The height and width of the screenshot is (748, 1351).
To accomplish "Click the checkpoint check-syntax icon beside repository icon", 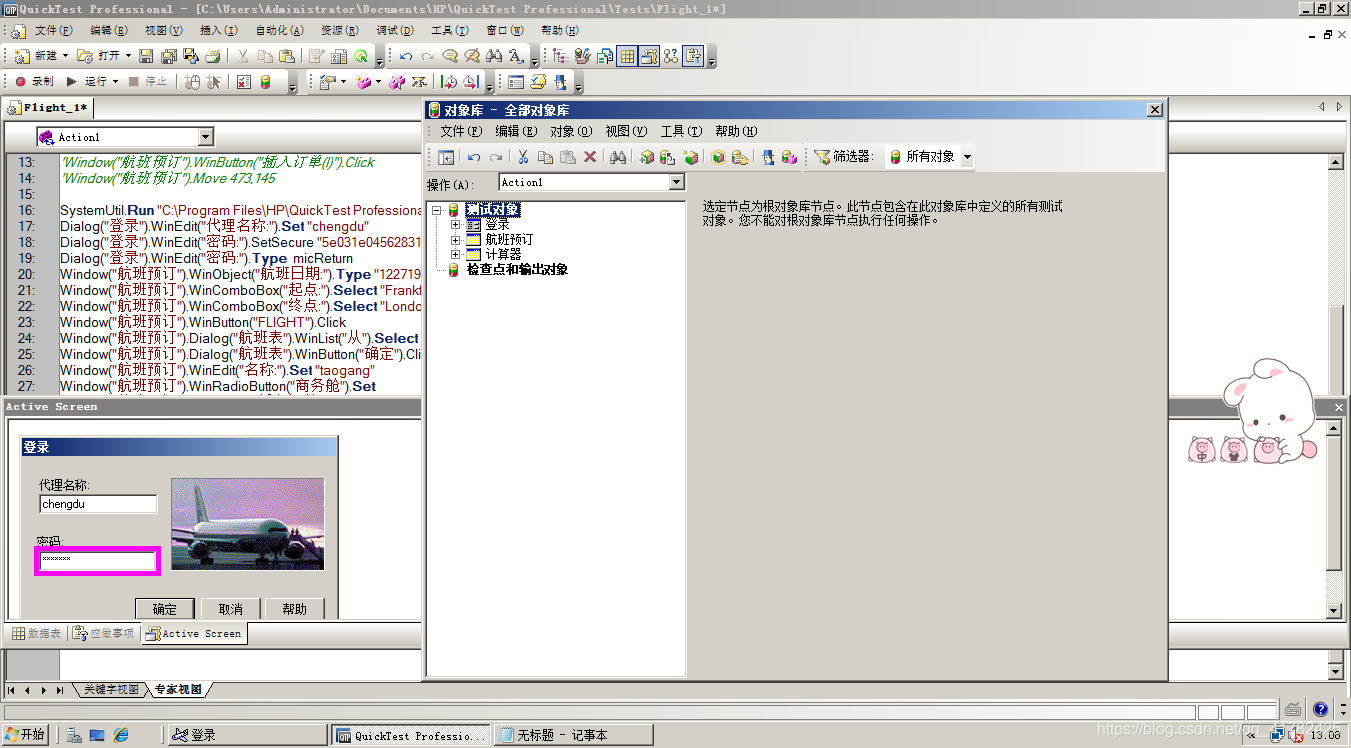I will pyautogui.click(x=243, y=81).
